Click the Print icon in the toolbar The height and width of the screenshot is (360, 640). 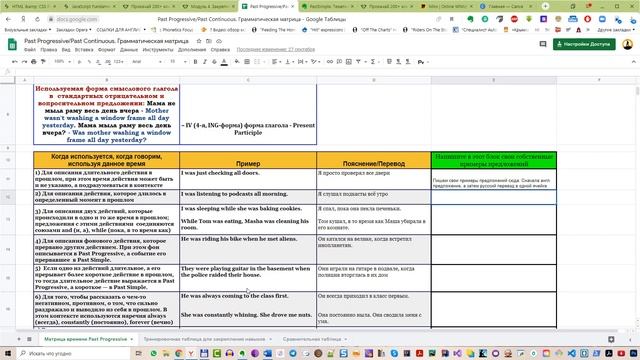33,62
